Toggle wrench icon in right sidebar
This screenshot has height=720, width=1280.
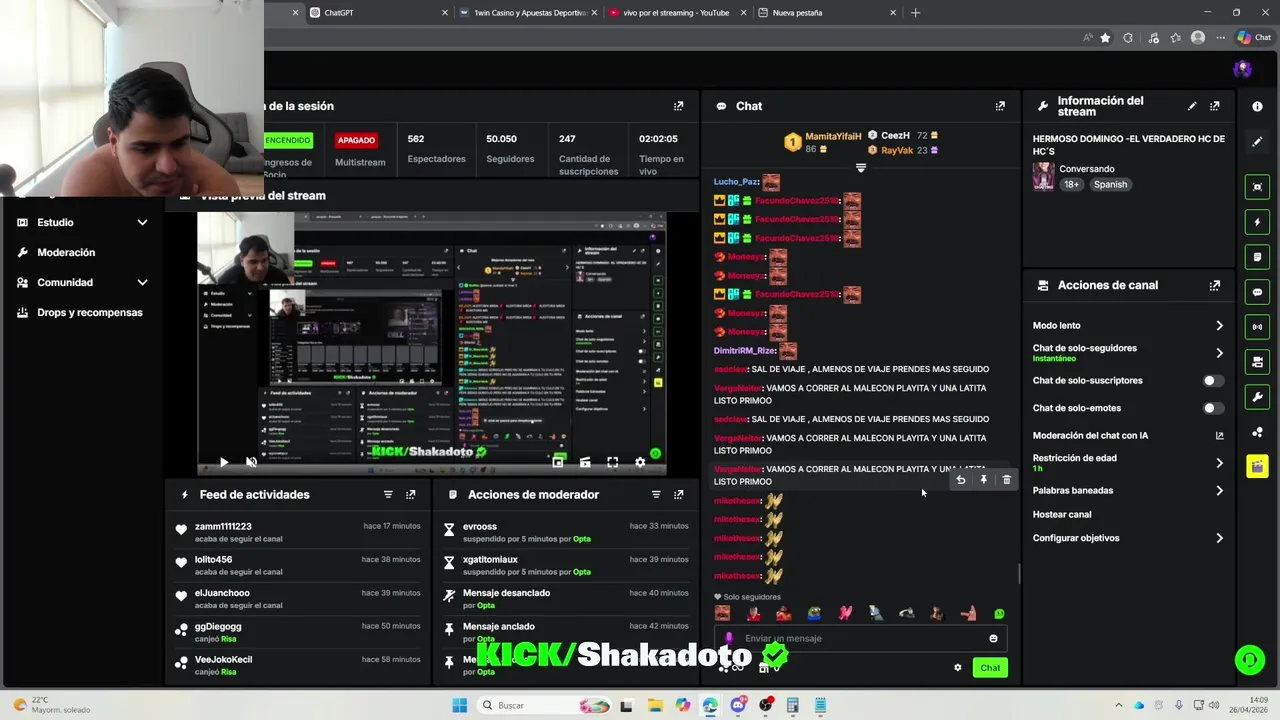coord(1257,397)
